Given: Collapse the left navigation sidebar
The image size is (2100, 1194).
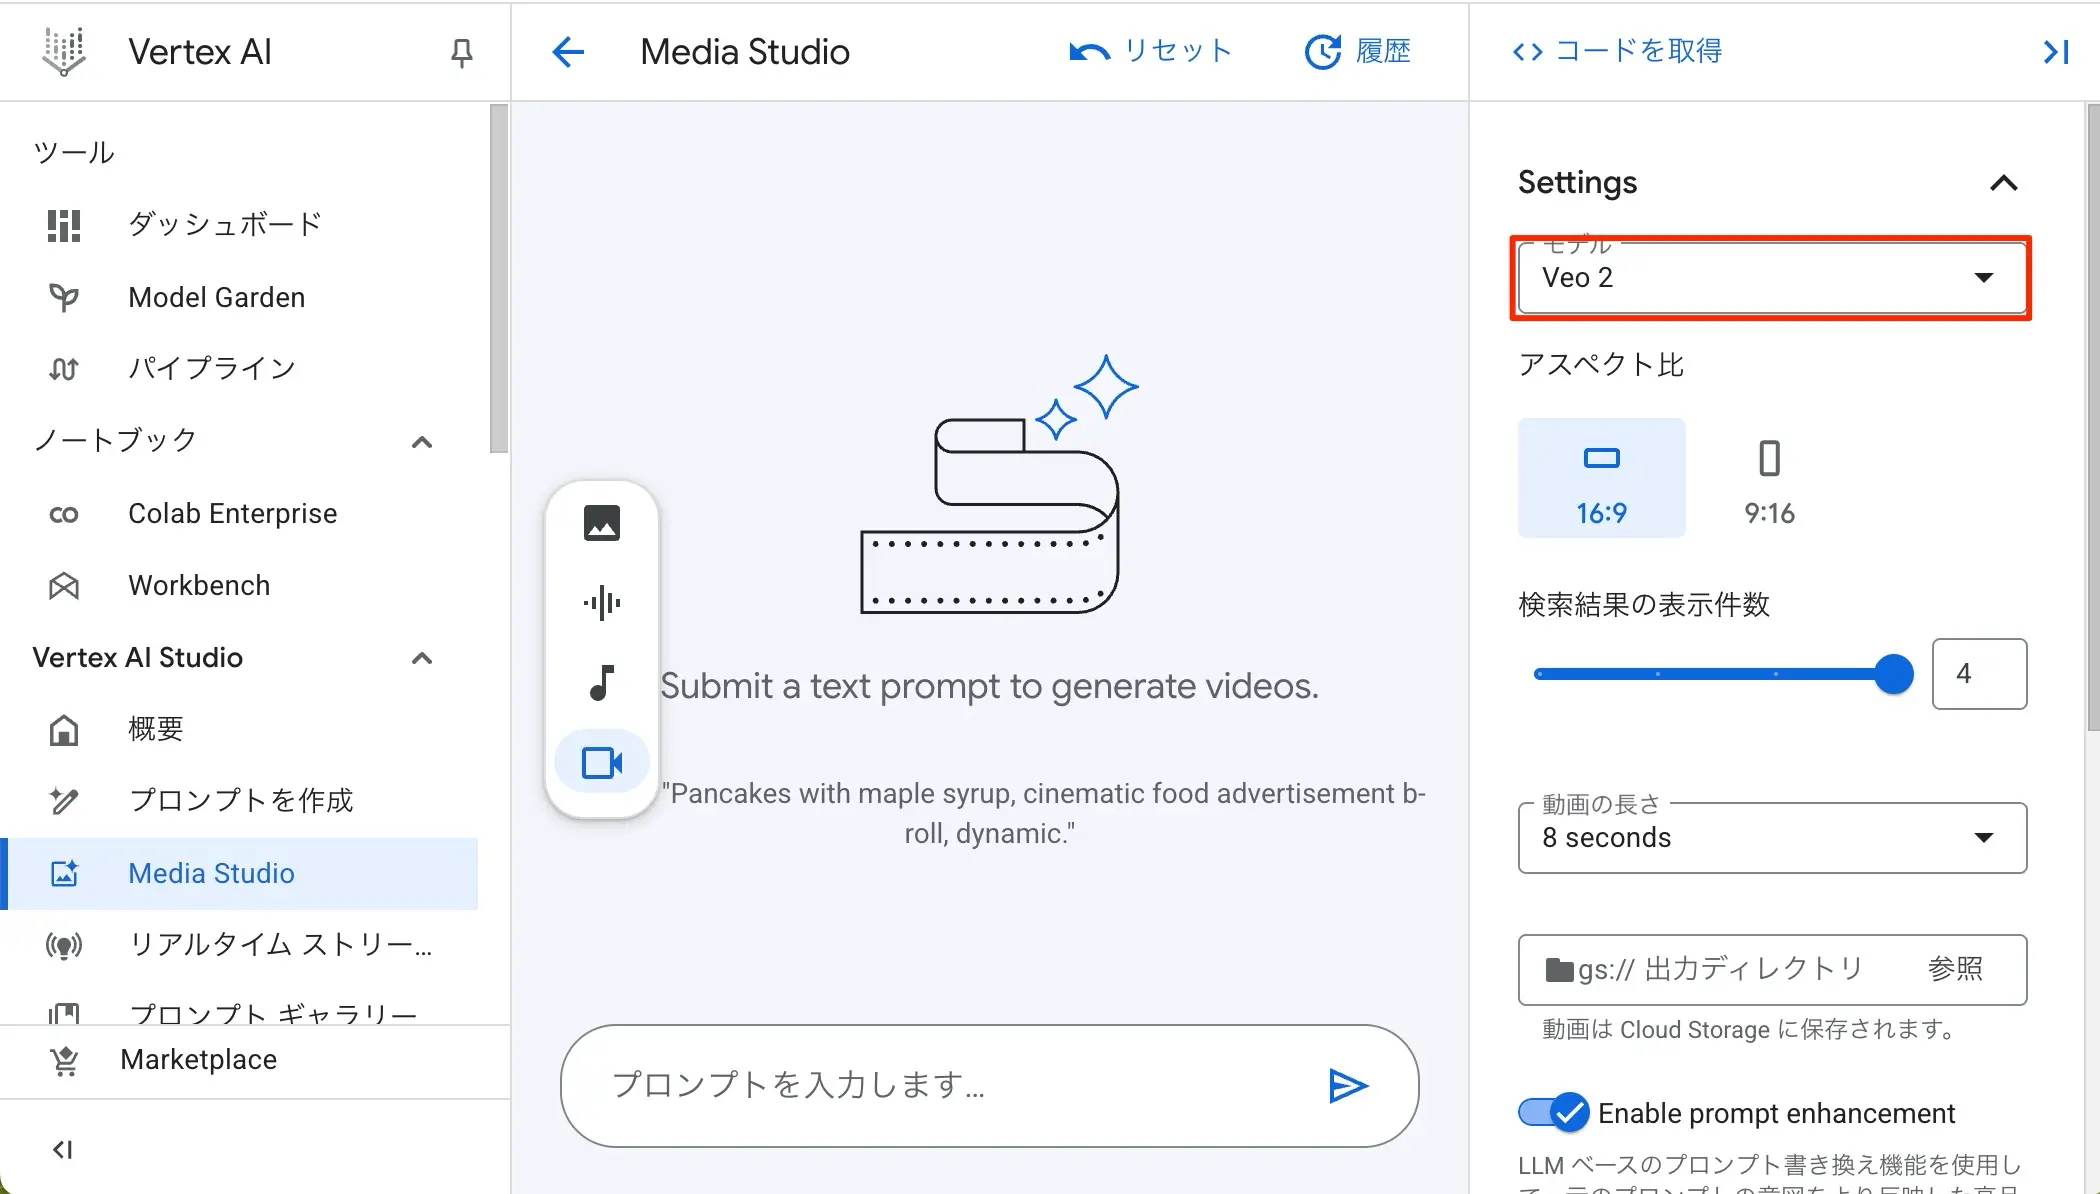Looking at the screenshot, I should [x=62, y=1150].
